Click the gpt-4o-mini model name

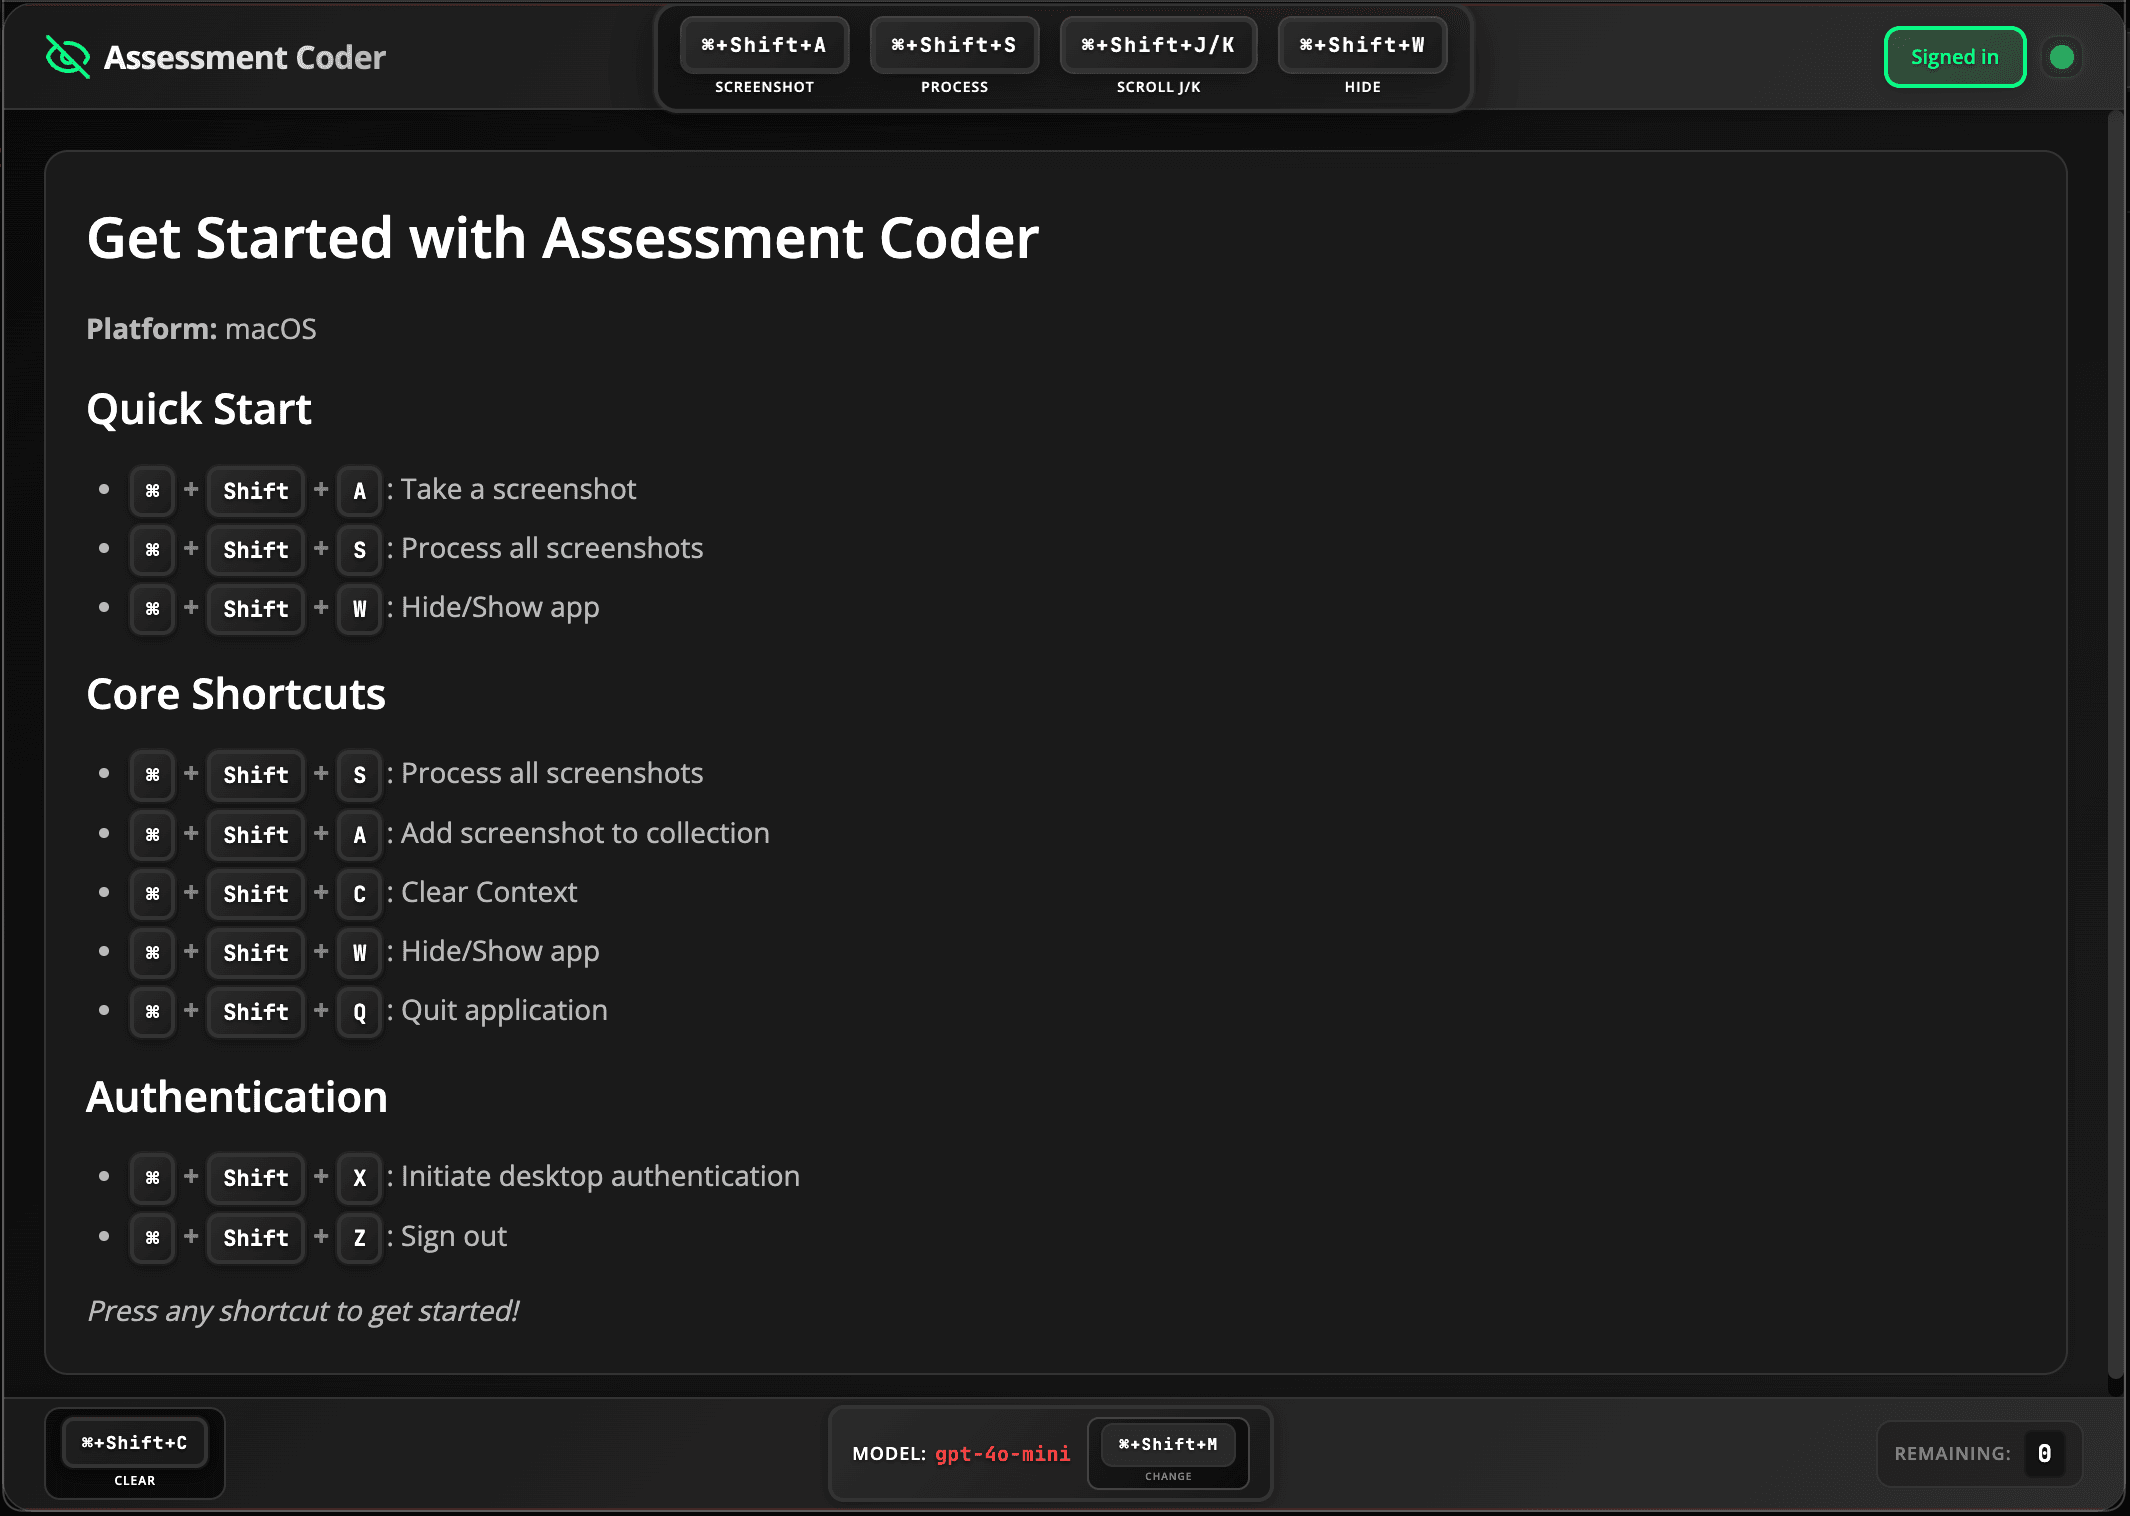1002,1454
